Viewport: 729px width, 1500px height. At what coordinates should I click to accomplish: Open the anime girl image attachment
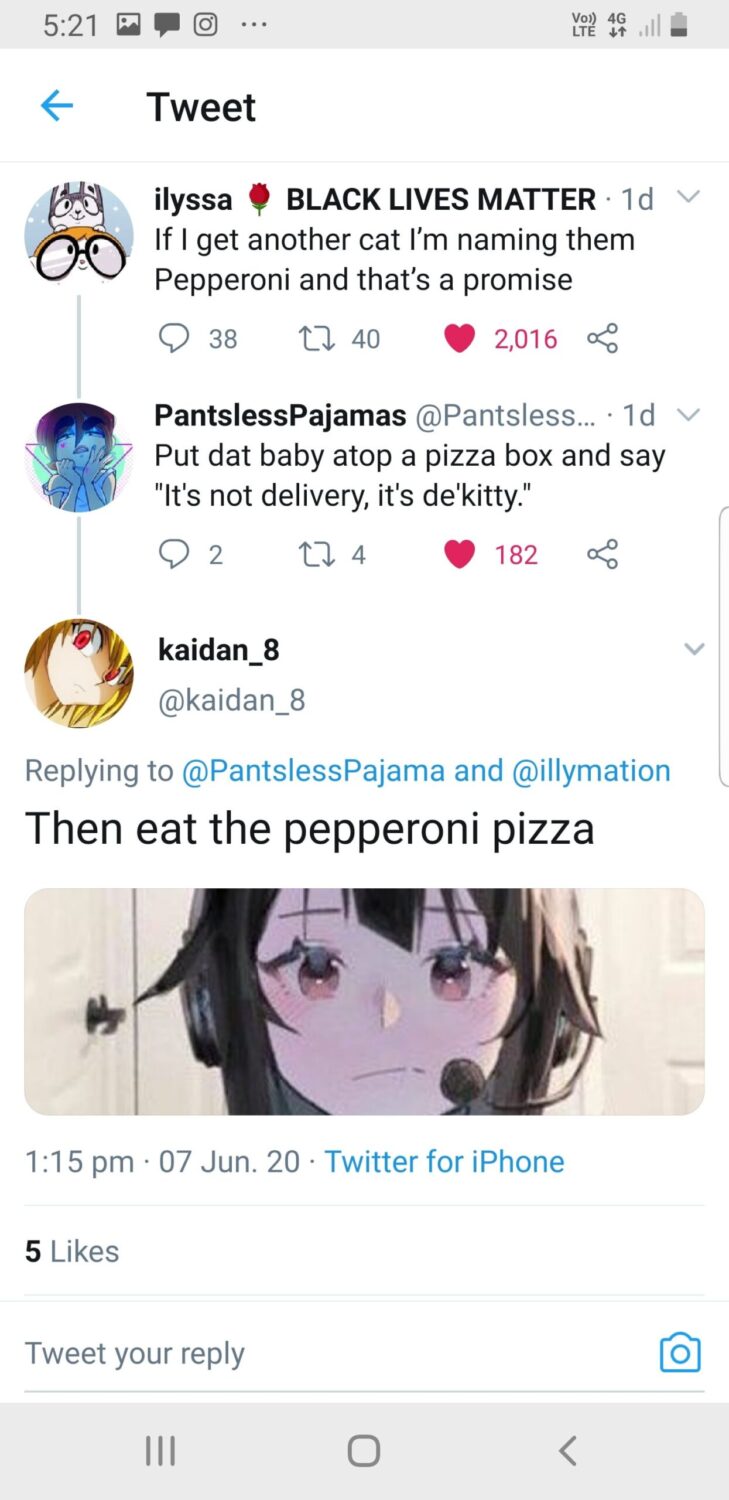click(x=364, y=1001)
